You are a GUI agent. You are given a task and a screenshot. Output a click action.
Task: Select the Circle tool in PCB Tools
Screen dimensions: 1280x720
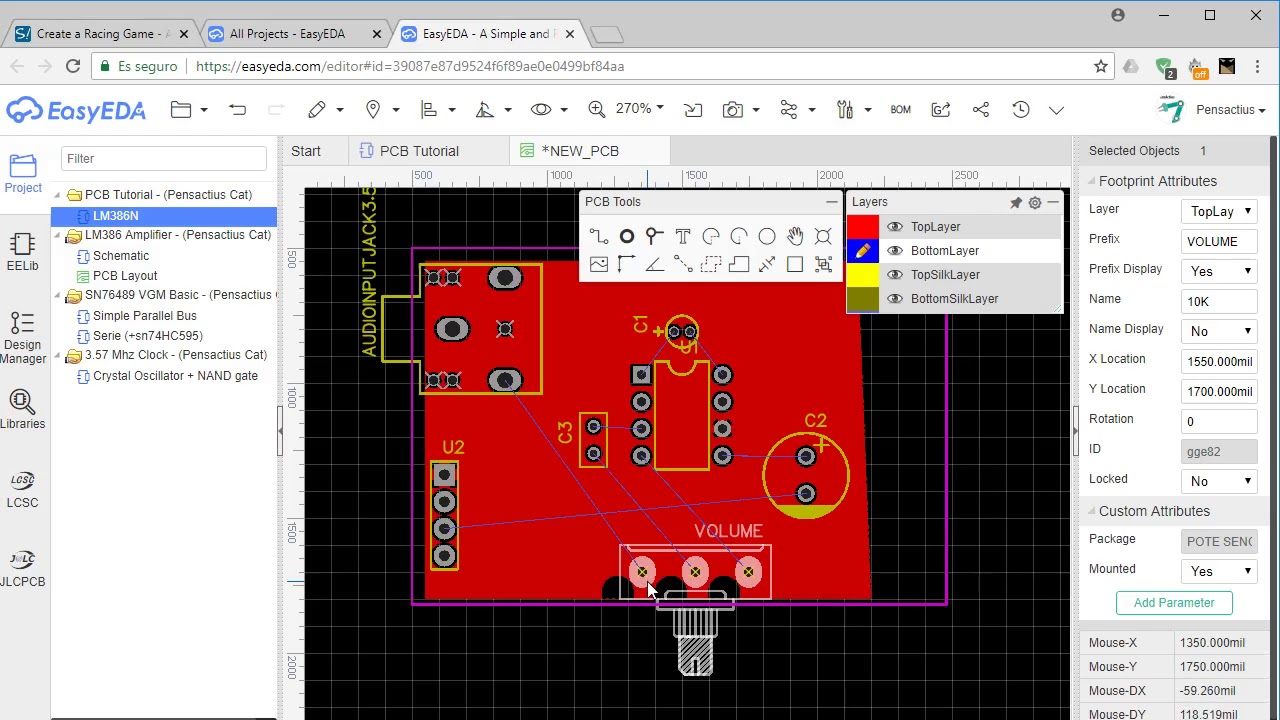[x=766, y=237]
